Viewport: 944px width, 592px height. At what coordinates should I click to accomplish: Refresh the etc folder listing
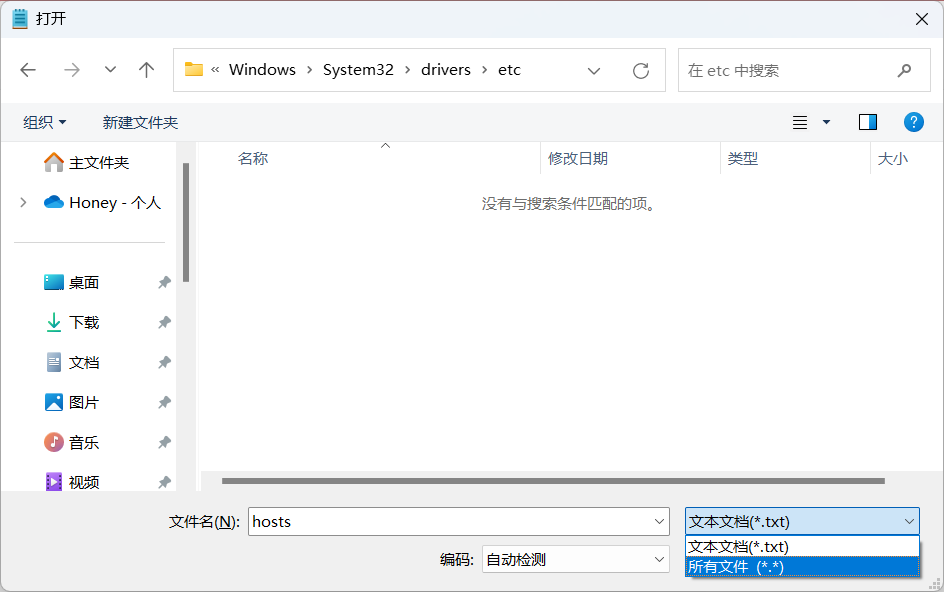641,71
